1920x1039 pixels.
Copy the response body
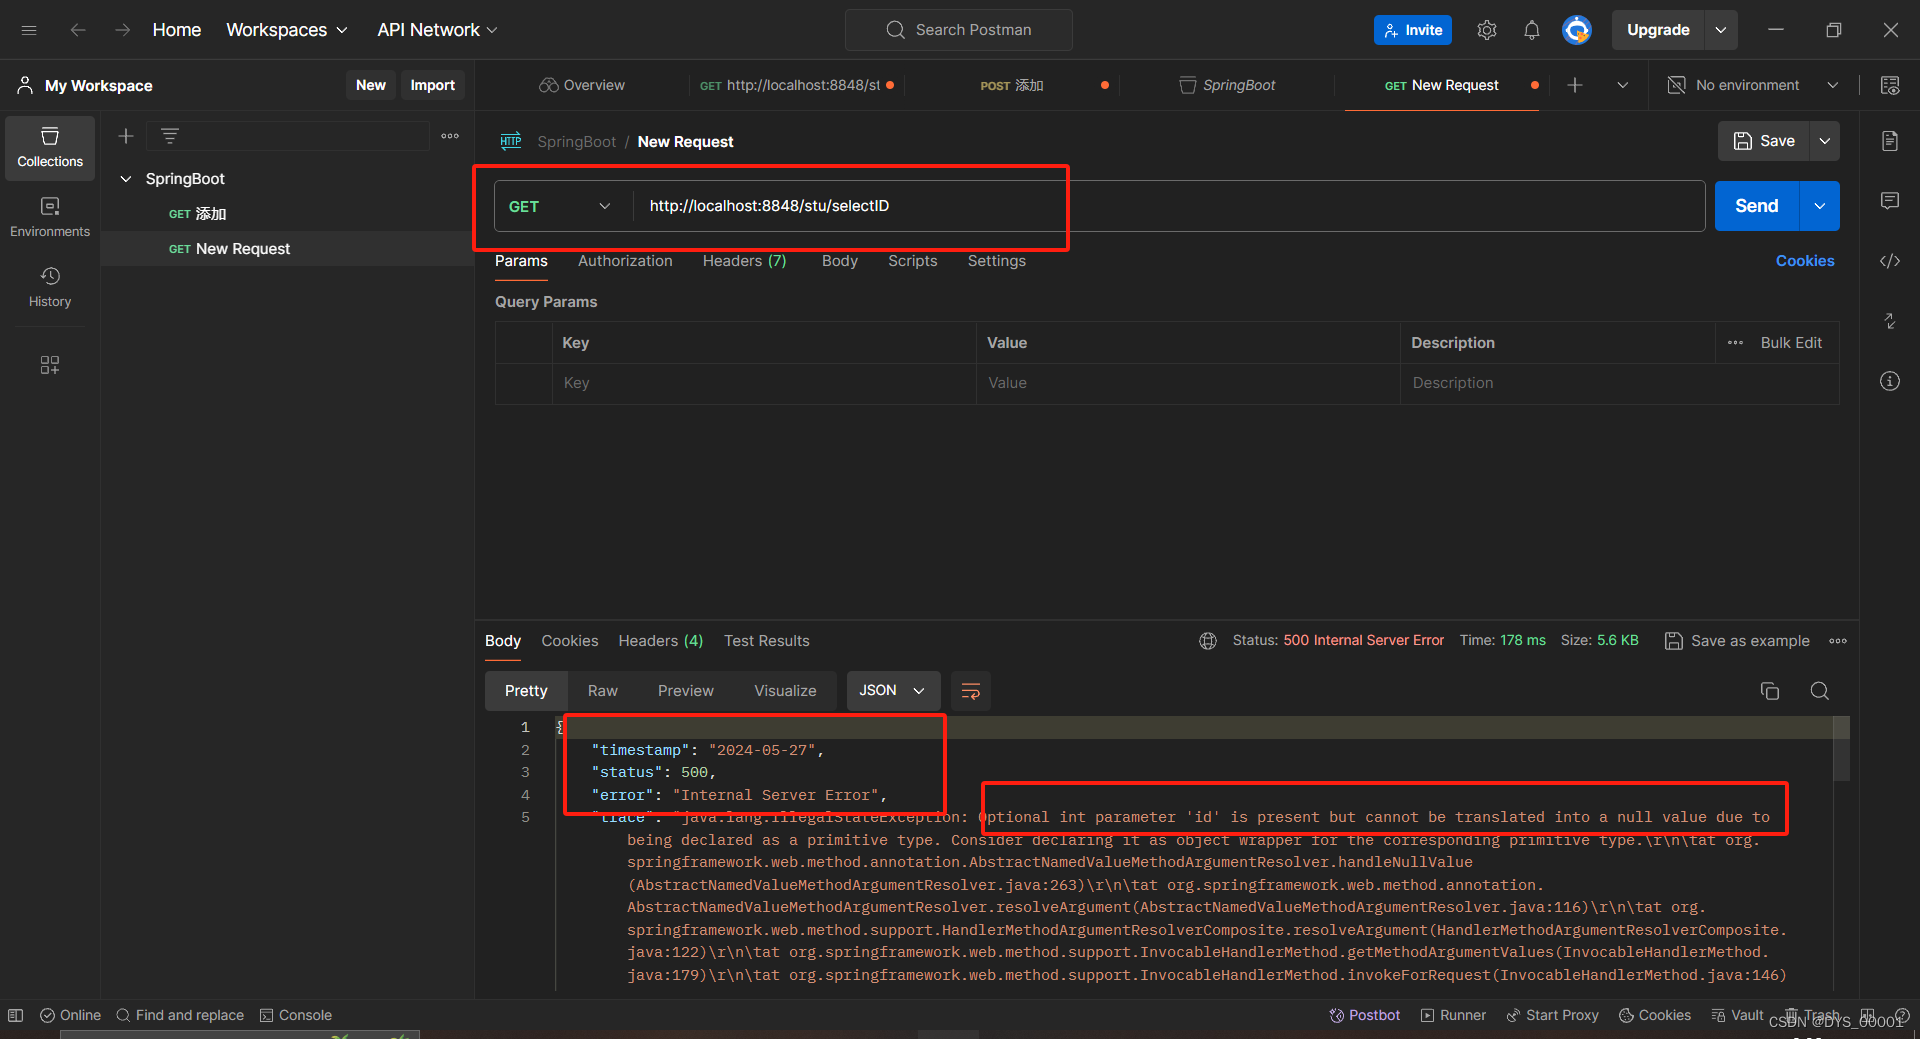1770,691
